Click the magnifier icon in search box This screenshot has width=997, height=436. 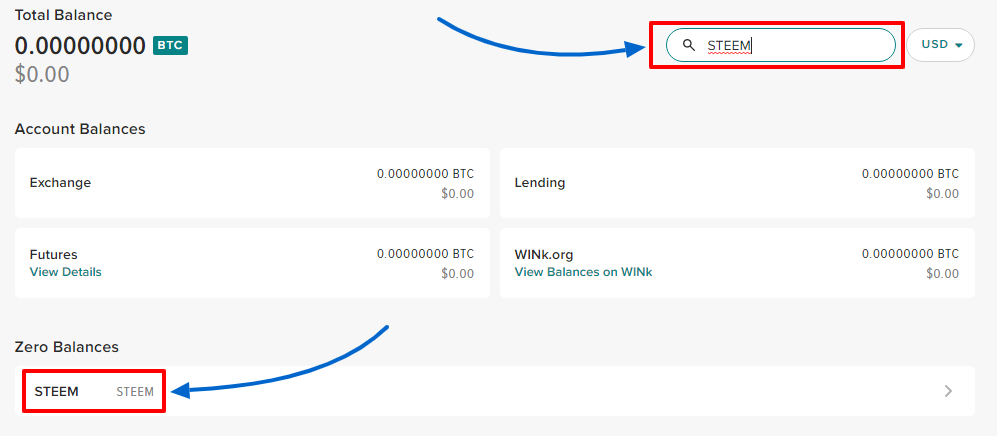point(689,45)
